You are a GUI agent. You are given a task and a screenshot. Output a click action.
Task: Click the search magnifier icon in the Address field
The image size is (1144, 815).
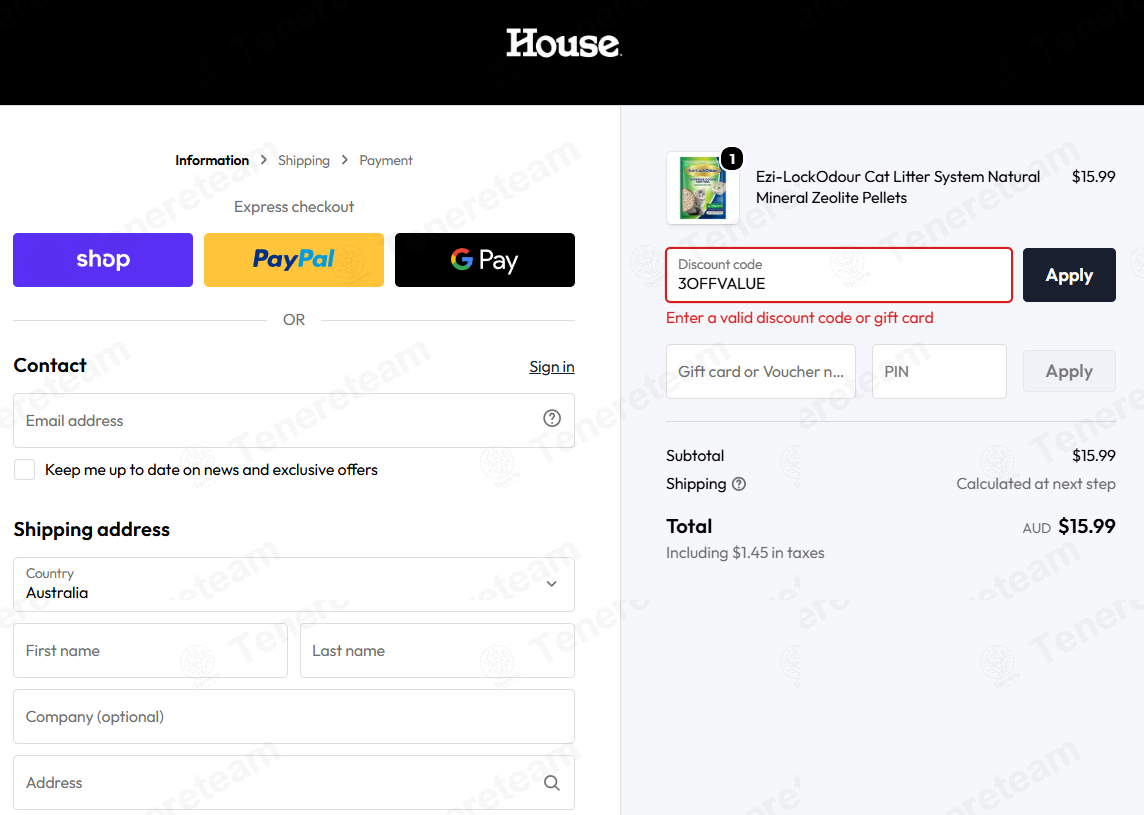pos(552,783)
